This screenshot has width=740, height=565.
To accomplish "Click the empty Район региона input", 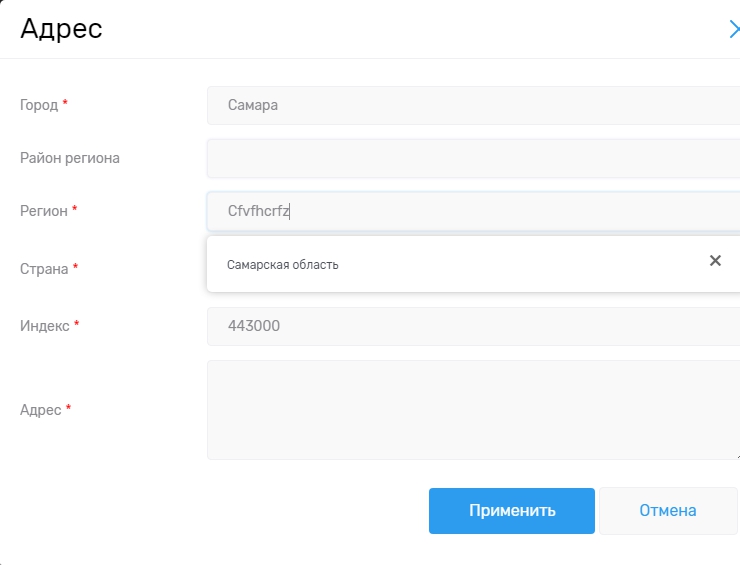I will point(472,158).
